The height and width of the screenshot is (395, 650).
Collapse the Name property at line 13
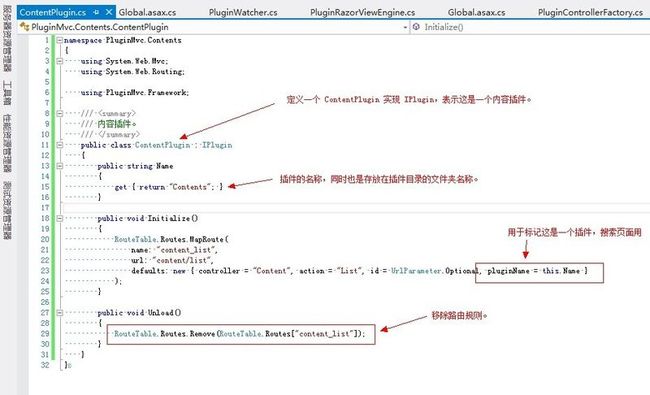(x=60, y=166)
